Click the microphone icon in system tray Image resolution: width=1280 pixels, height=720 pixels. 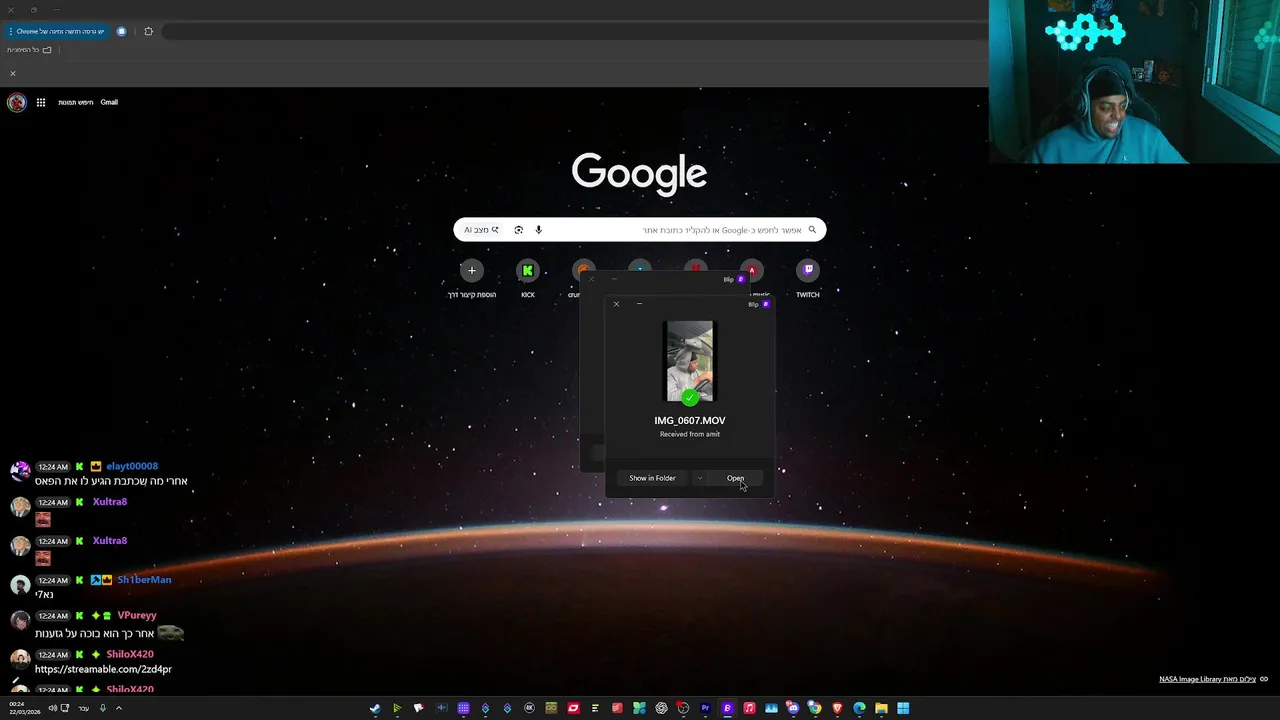tap(102, 708)
